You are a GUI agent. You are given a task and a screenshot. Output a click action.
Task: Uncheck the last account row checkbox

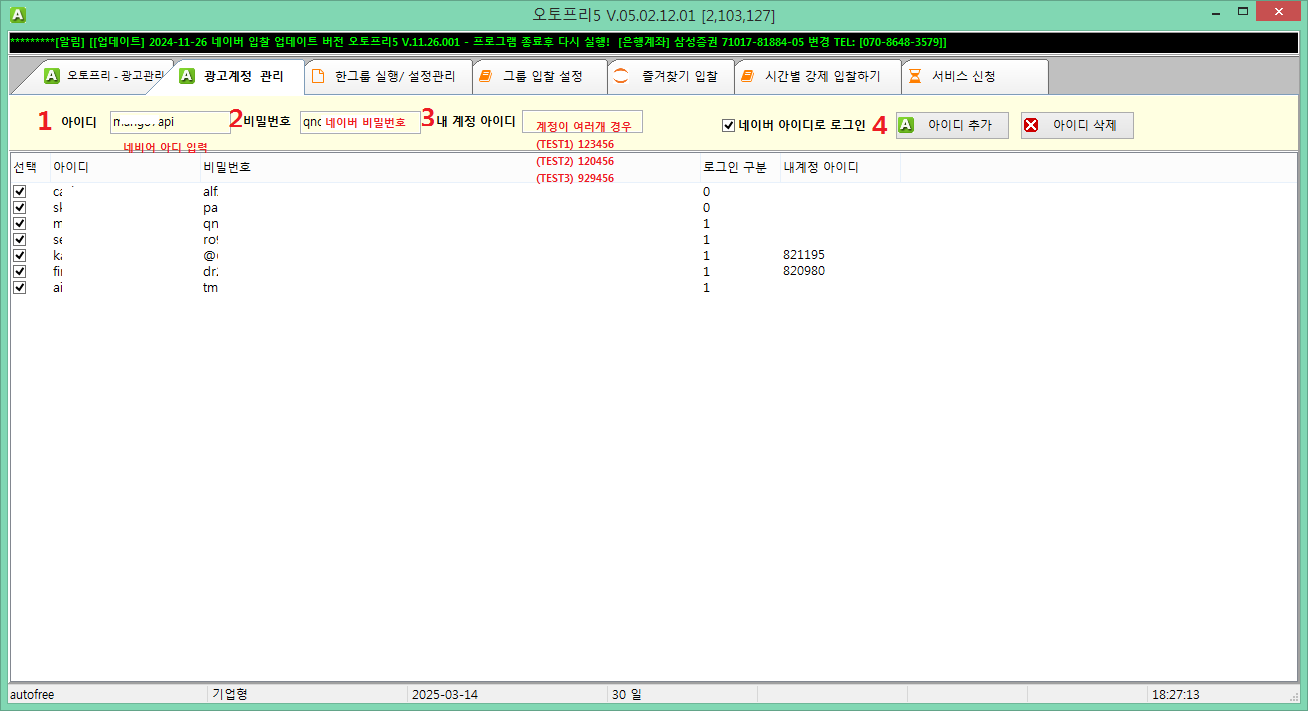pyautogui.click(x=19, y=287)
